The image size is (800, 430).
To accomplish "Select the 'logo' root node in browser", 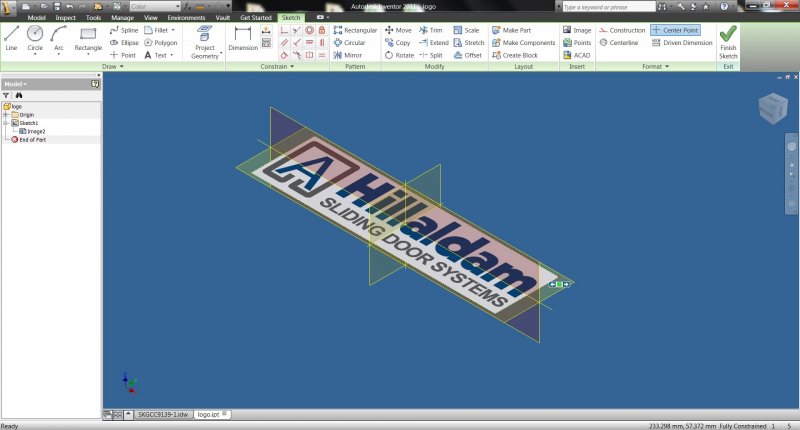I will pos(13,107).
